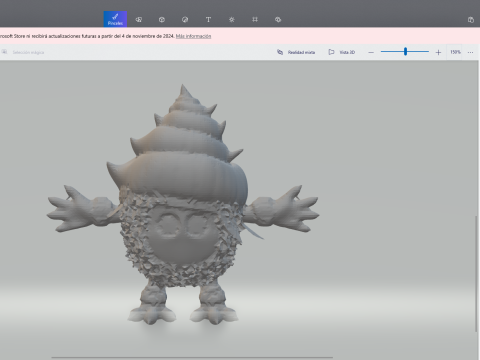Open the 'Más información' link
Screen dimensions: 480x360
[x=193, y=36]
